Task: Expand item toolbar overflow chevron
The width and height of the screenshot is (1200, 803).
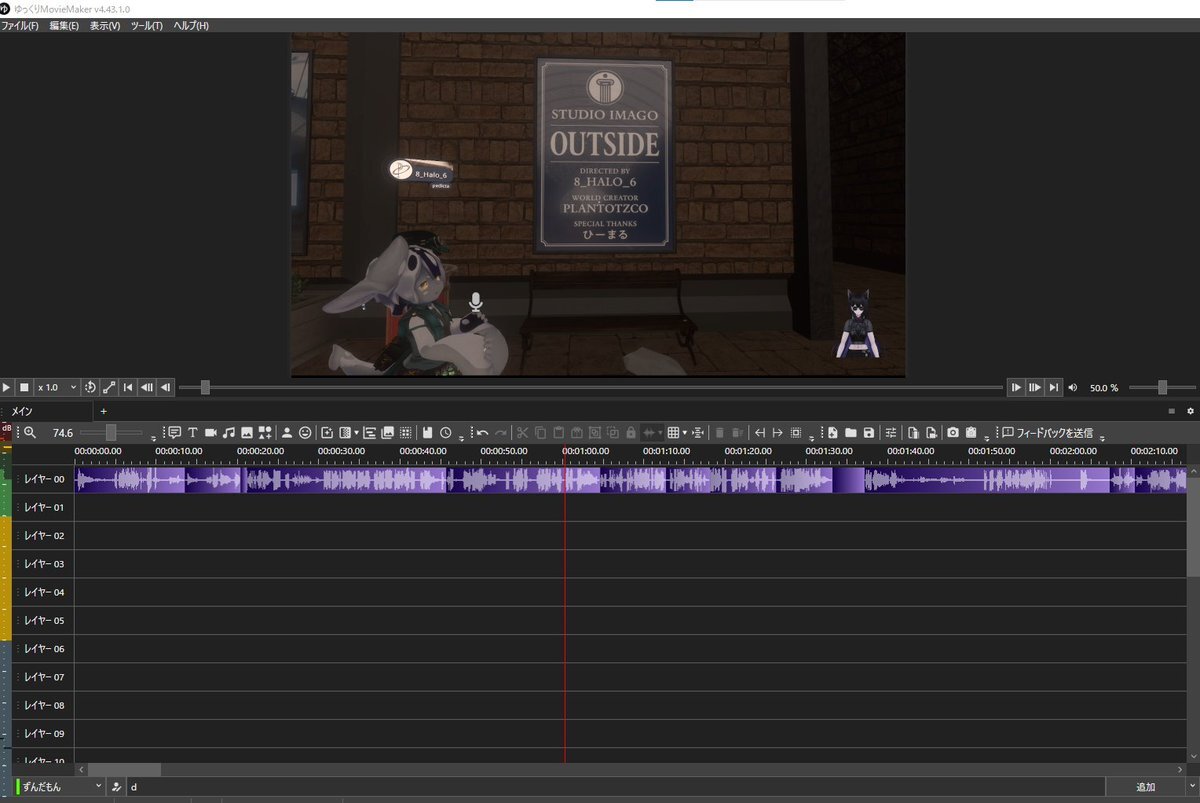Action: [461, 437]
